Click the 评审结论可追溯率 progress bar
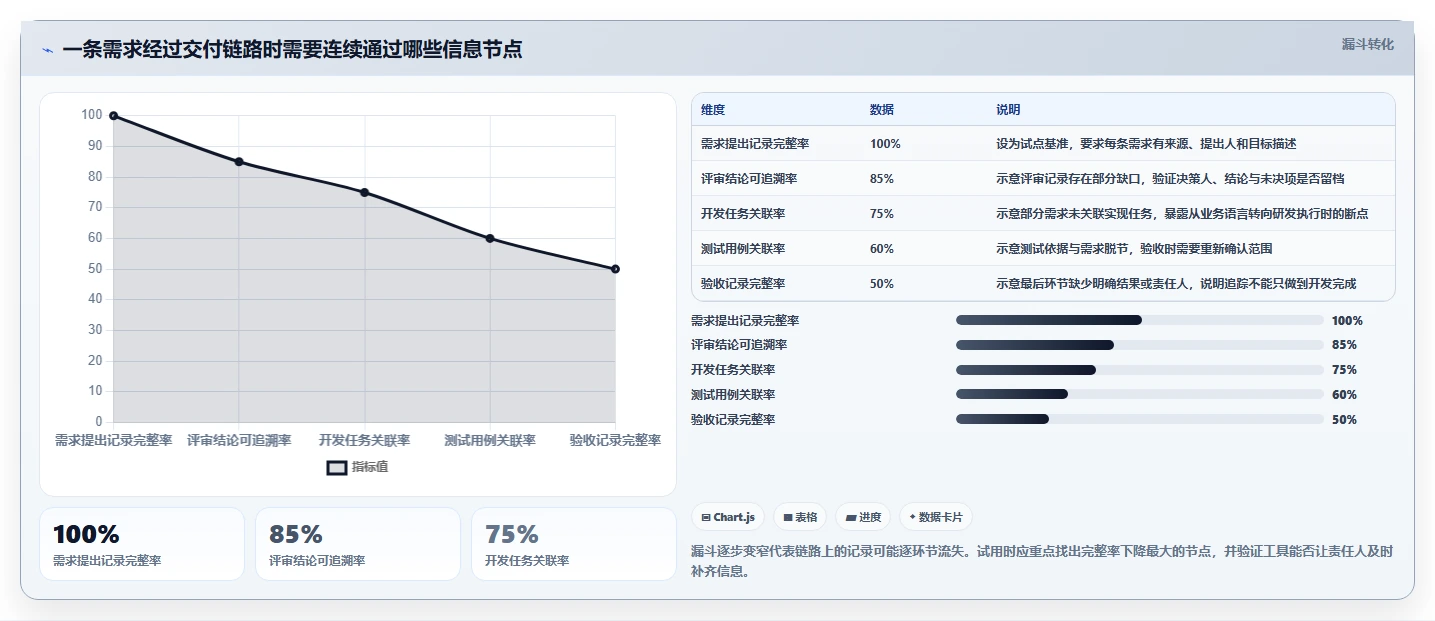This screenshot has height=621, width=1435. 1140,345
